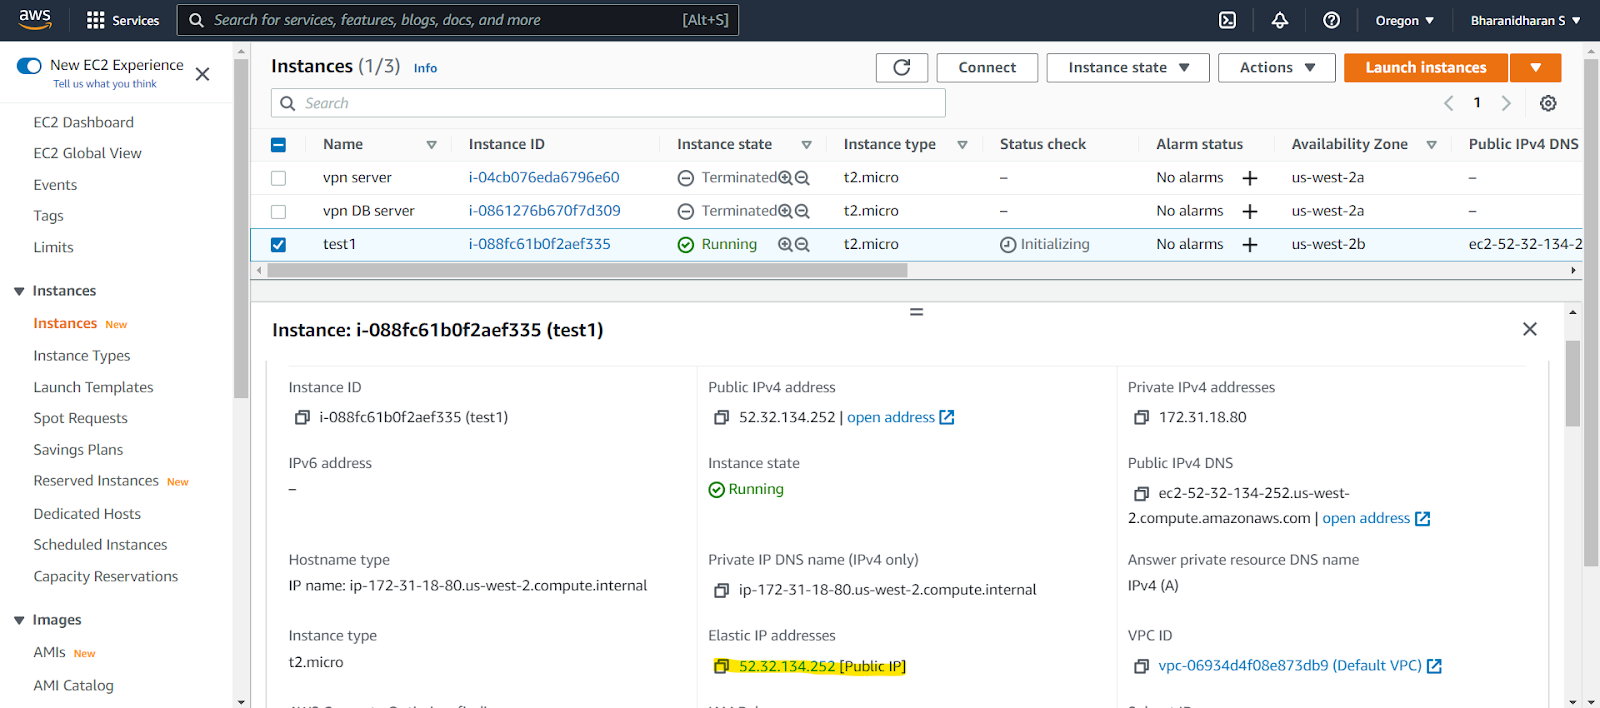Open the Actions dropdown
1600x708 pixels.
(x=1277, y=67)
